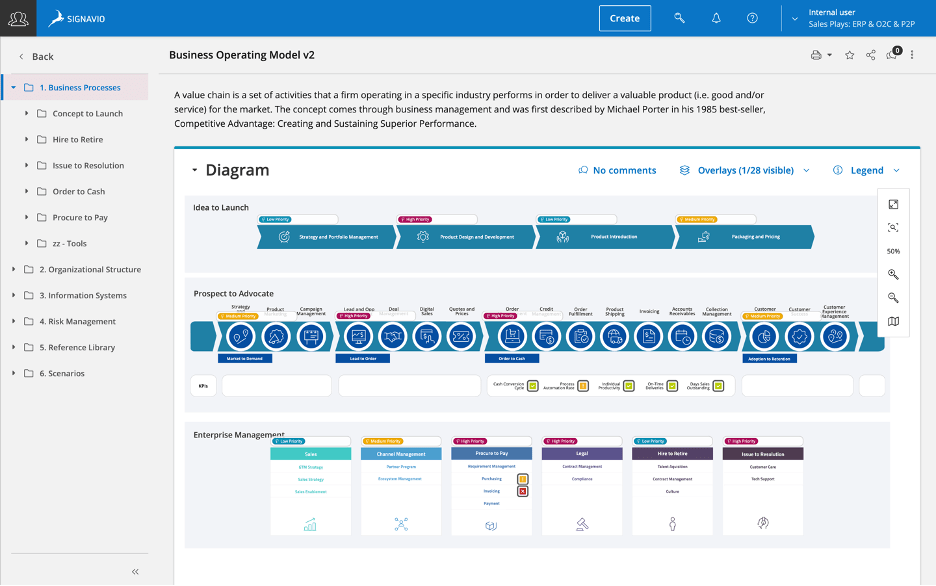Open the Overlays dropdown

745,170
